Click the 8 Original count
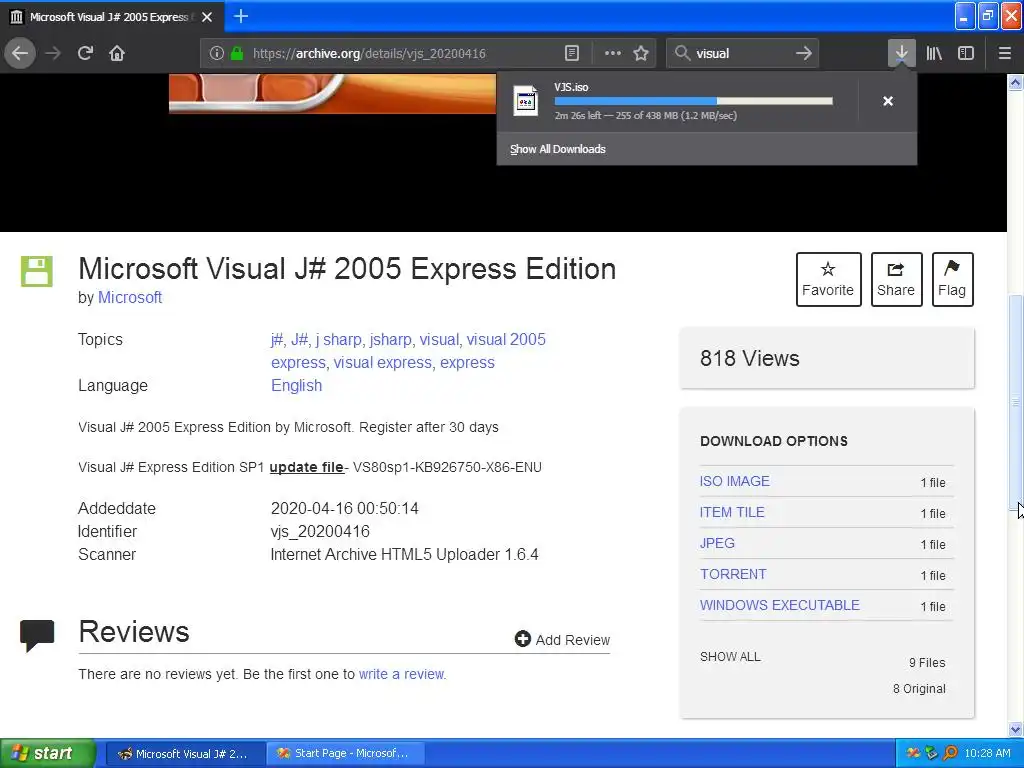Screen dimensions: 1024x768 point(920,688)
